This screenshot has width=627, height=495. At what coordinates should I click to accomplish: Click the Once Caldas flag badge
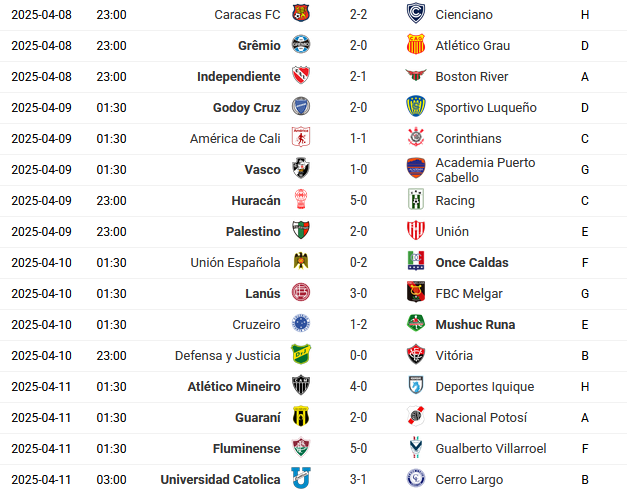pos(416,261)
